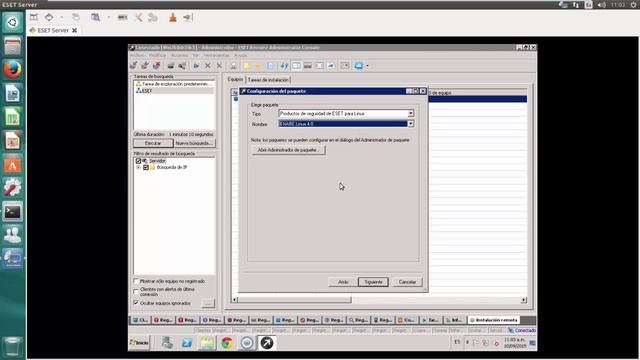
Task: Open the Herramientas menu
Action: pos(216,55)
